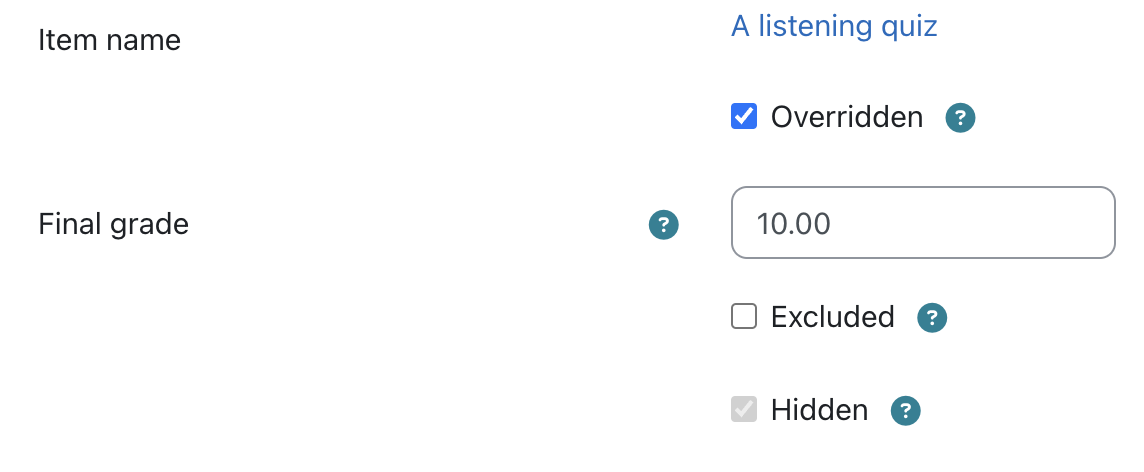Place cursor in the 10.00 grade box
The width and height of the screenshot is (1144, 472).
coord(923,223)
